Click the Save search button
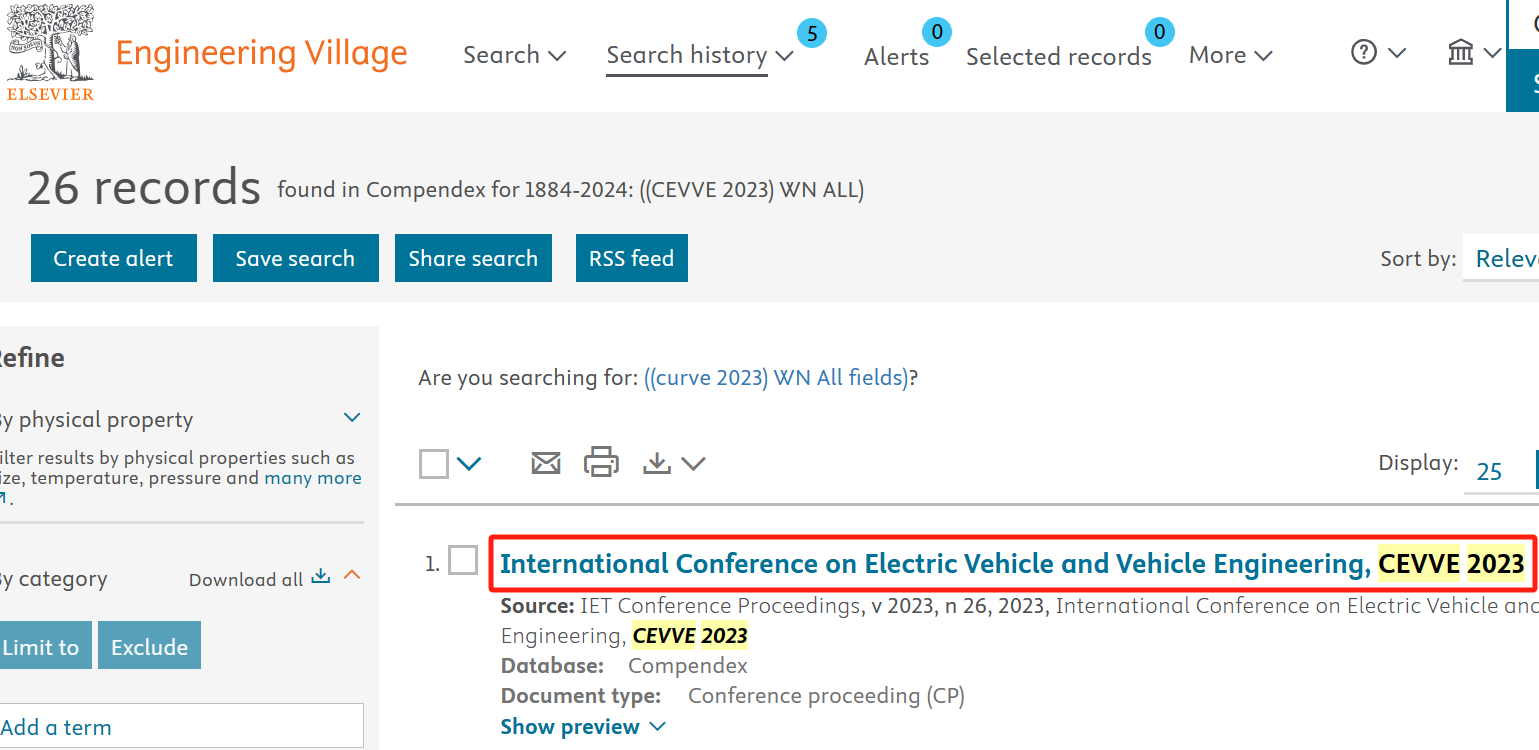This screenshot has width=1539, height=750. click(295, 258)
